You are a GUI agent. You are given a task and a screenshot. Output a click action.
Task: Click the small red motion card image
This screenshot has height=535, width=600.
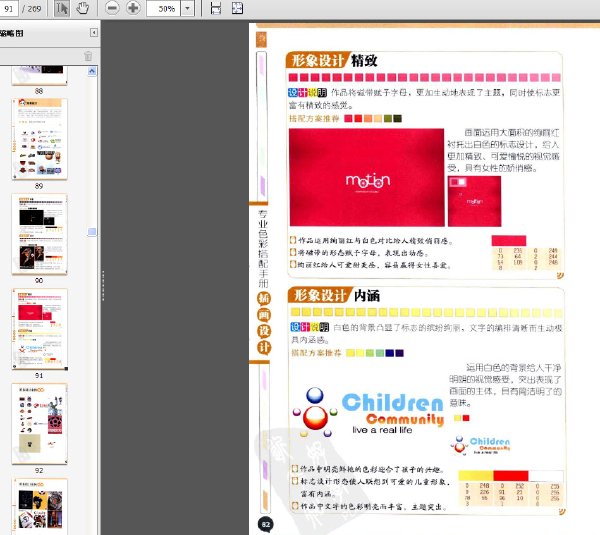coord(474,201)
